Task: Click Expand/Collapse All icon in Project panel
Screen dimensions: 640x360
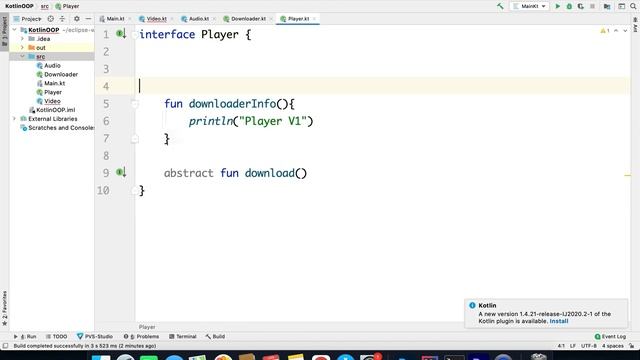Action: (62, 19)
